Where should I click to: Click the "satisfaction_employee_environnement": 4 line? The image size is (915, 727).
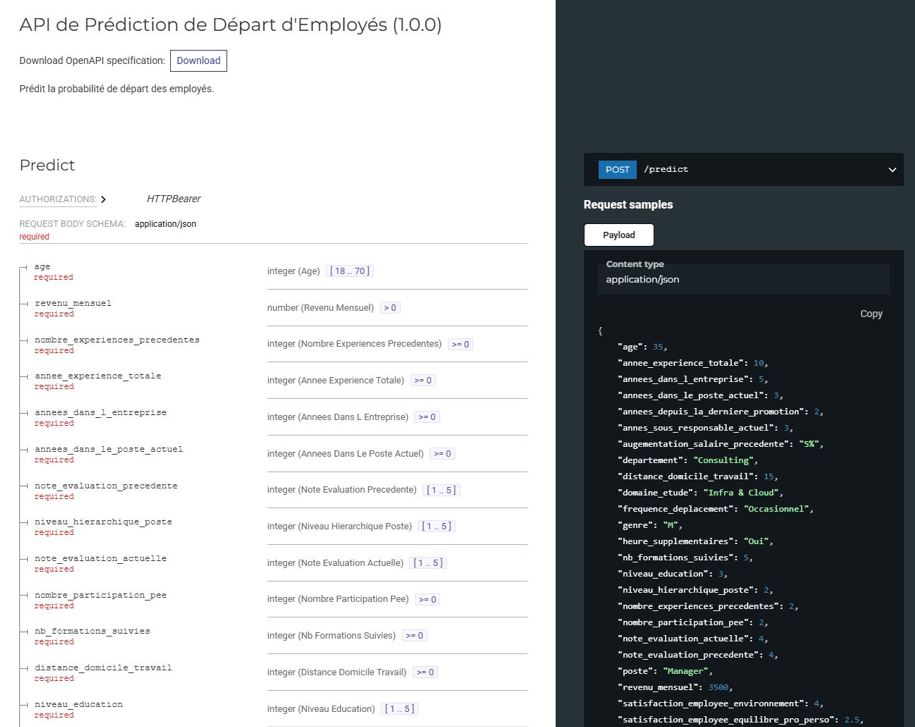click(721, 704)
